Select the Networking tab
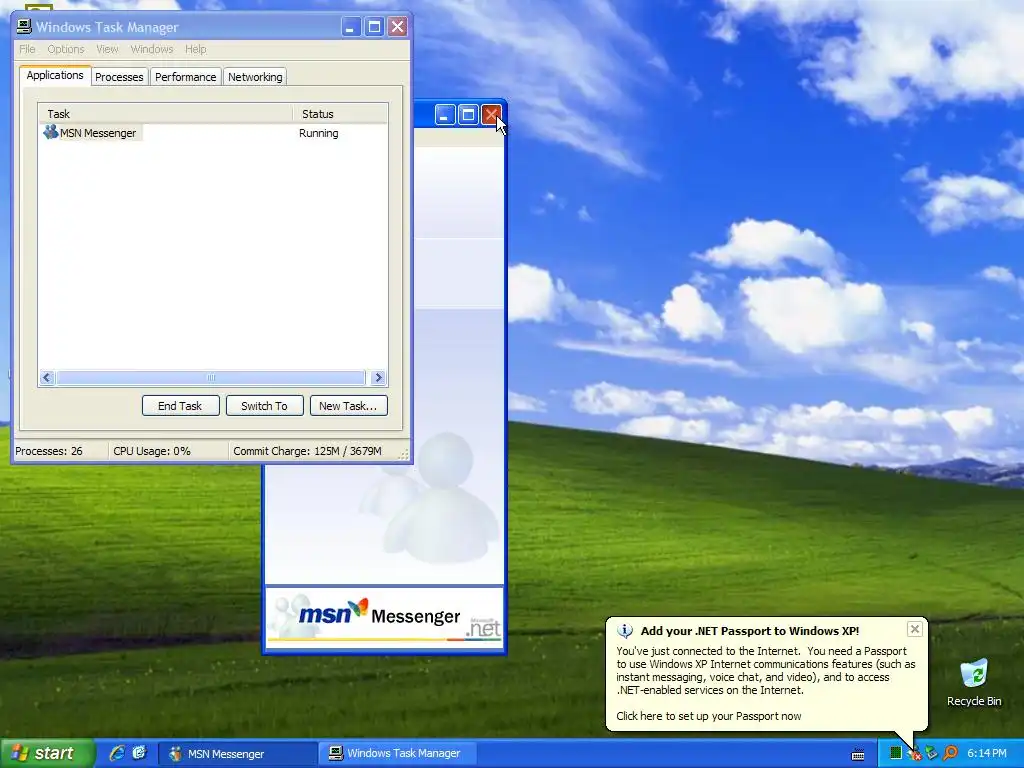 click(x=255, y=77)
